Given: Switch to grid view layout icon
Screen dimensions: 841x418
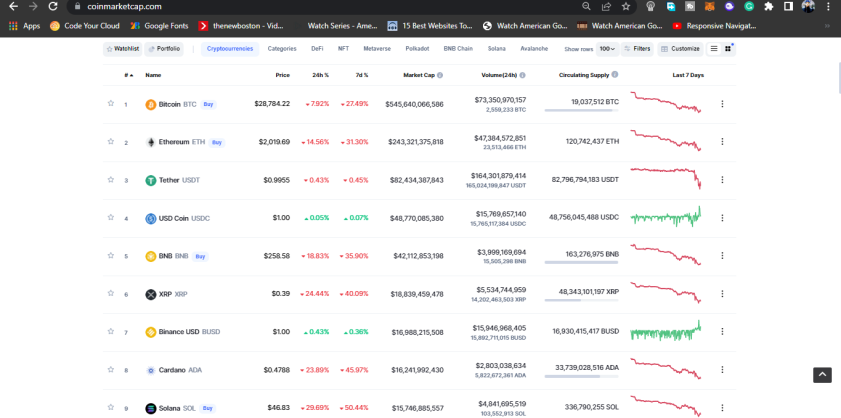Looking at the screenshot, I should pos(728,49).
